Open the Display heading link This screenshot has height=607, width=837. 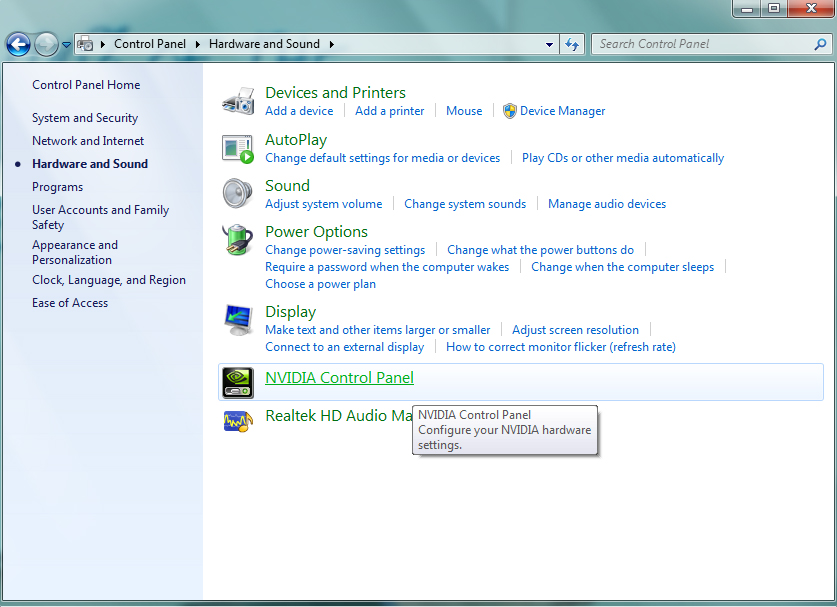[x=290, y=312]
